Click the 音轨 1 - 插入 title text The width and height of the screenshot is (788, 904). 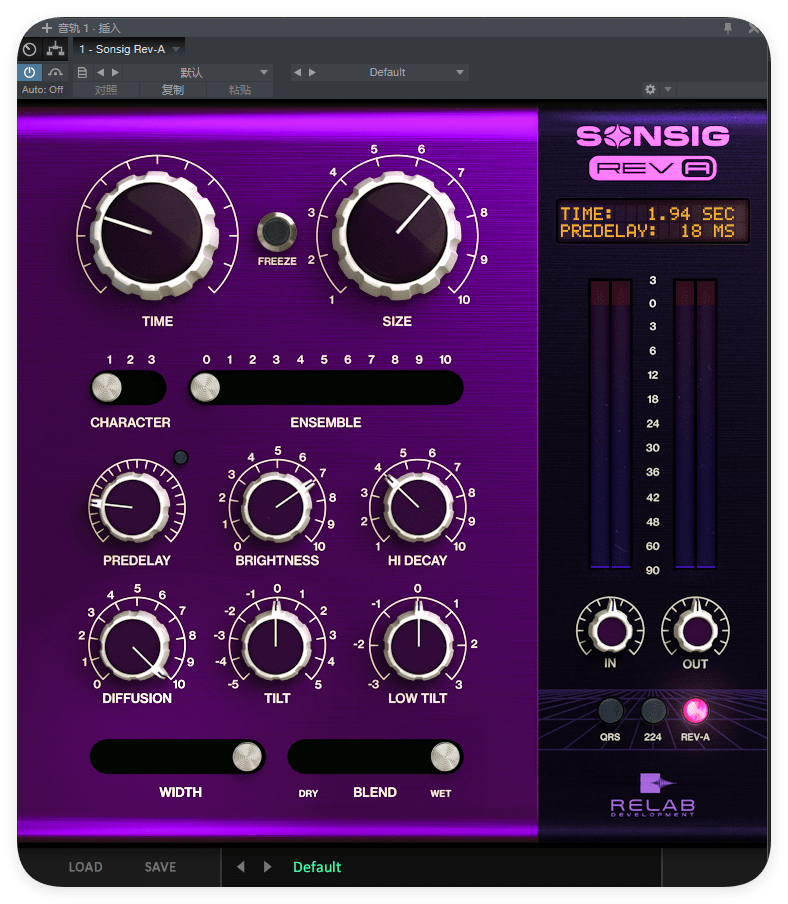(x=89, y=28)
